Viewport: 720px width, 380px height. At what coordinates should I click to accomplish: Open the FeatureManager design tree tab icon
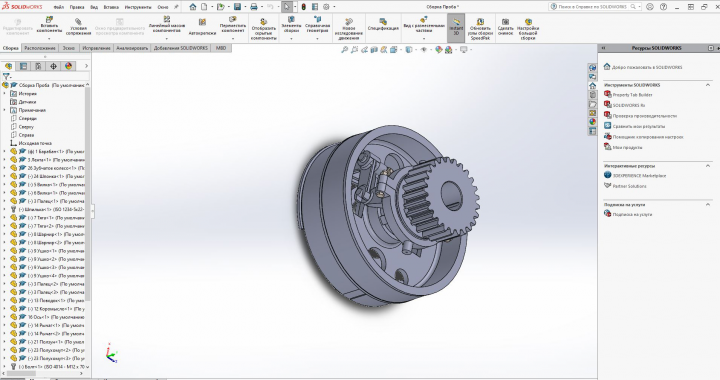9,66
